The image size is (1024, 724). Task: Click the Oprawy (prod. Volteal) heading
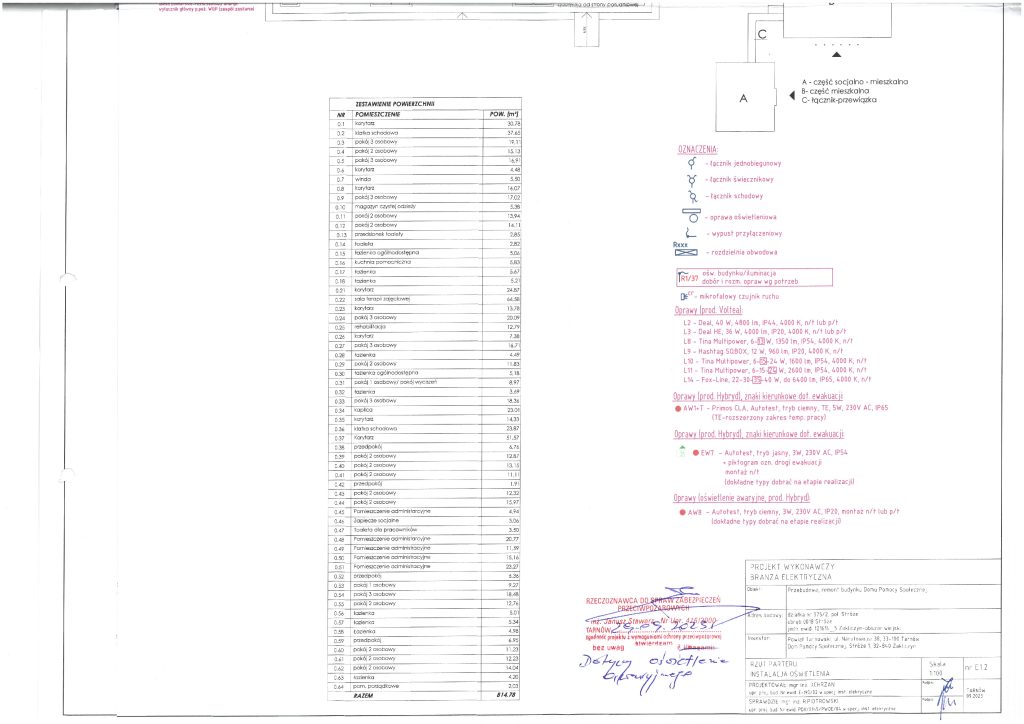click(x=714, y=313)
